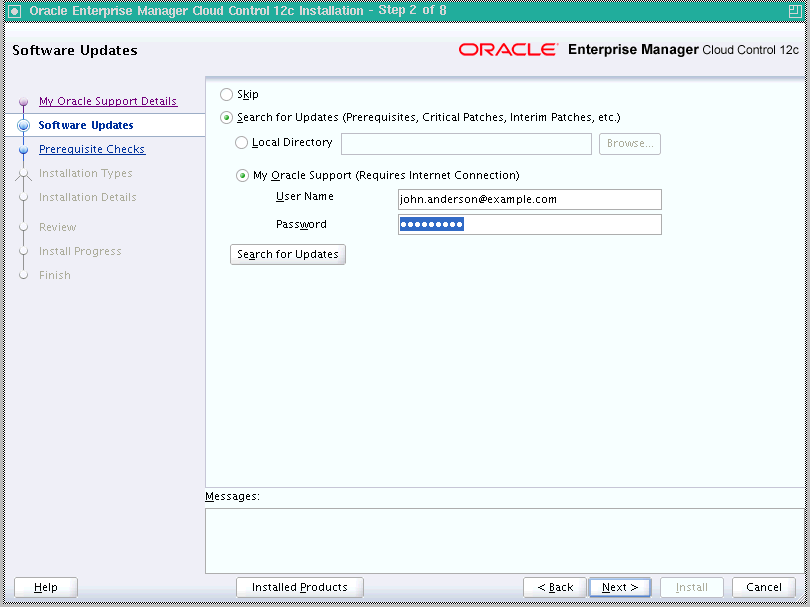Choose My Oracle Support radio option
This screenshot has height=607, width=810.
point(242,176)
